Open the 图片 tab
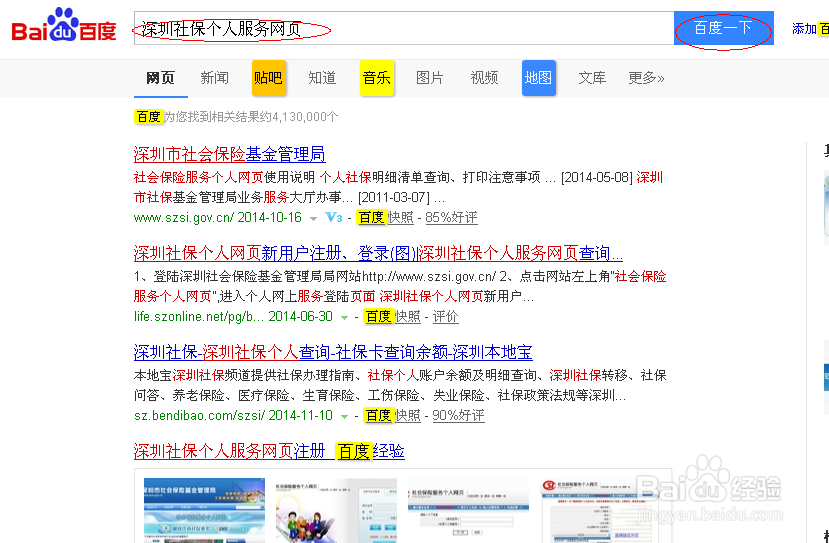 (x=430, y=78)
